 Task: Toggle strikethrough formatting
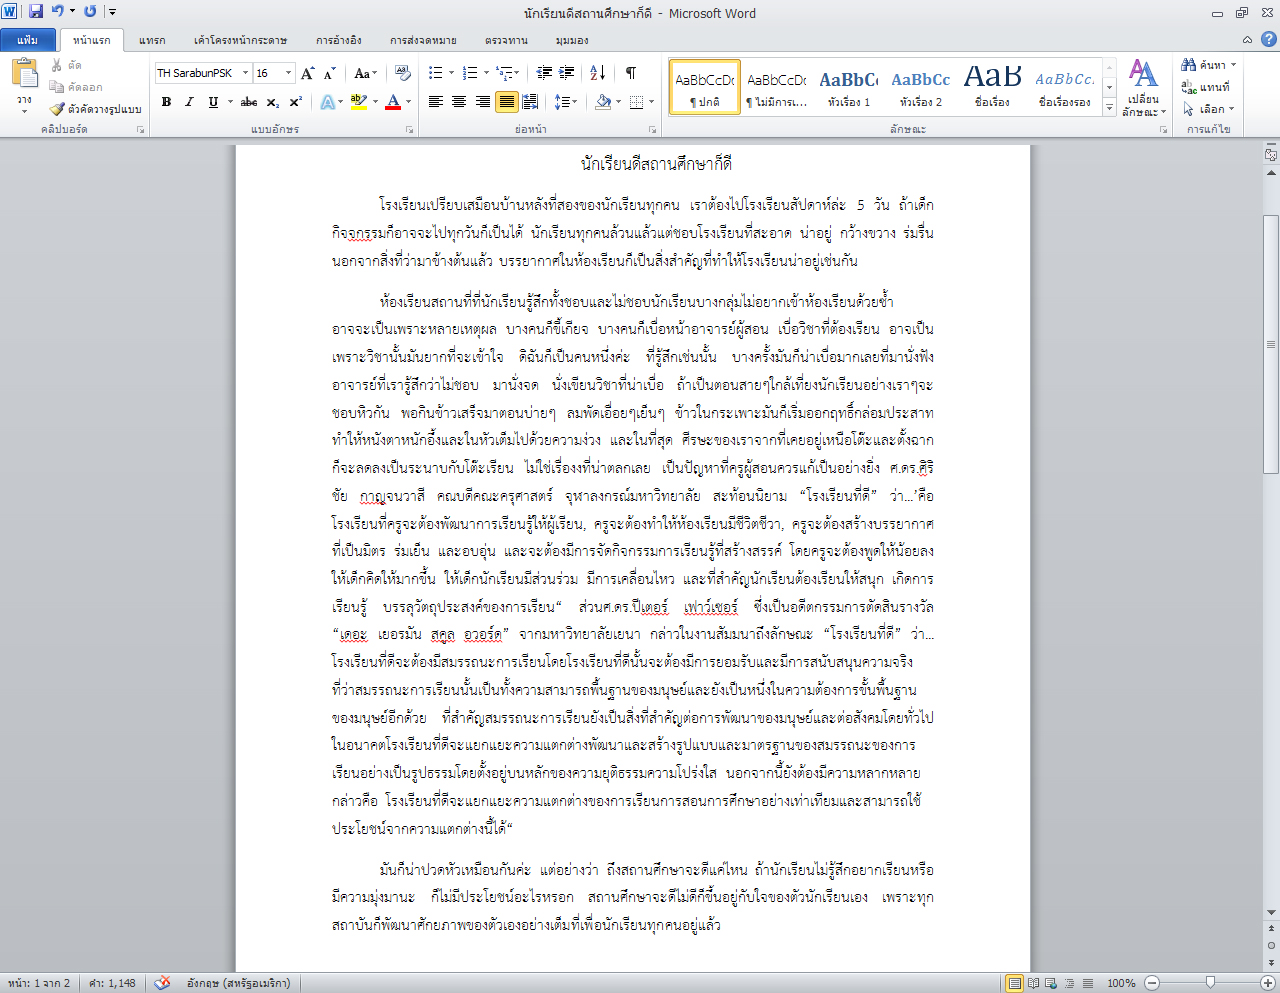point(249,102)
